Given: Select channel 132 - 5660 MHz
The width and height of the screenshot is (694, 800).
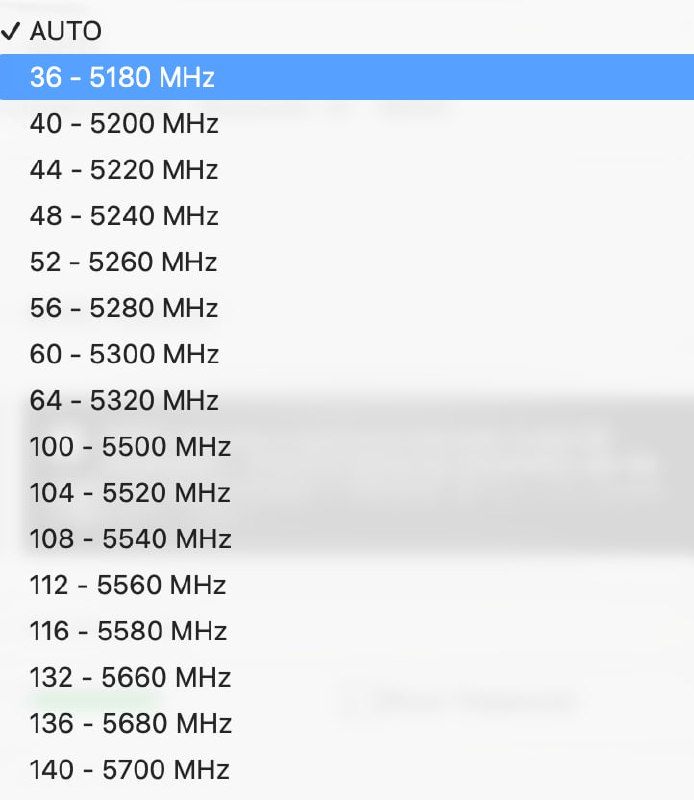Looking at the screenshot, I should pos(130,677).
